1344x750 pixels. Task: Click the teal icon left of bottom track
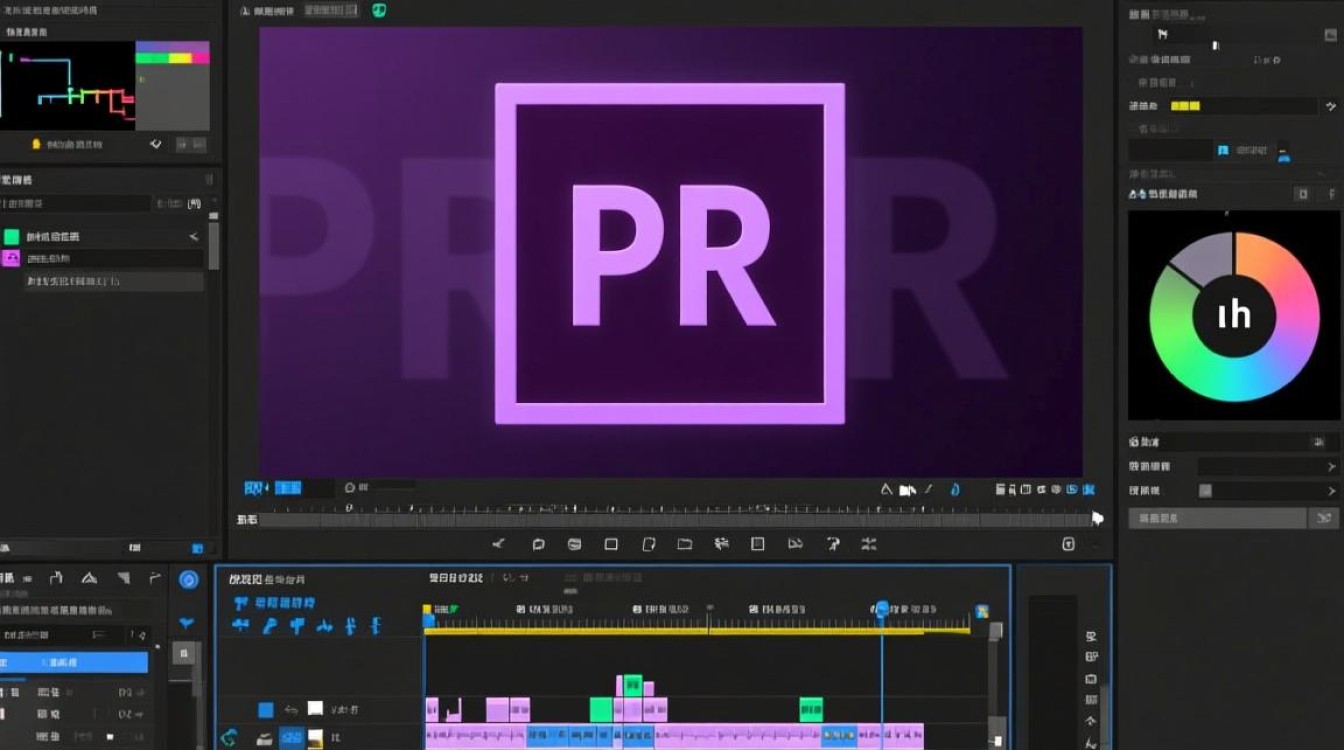pos(229,738)
